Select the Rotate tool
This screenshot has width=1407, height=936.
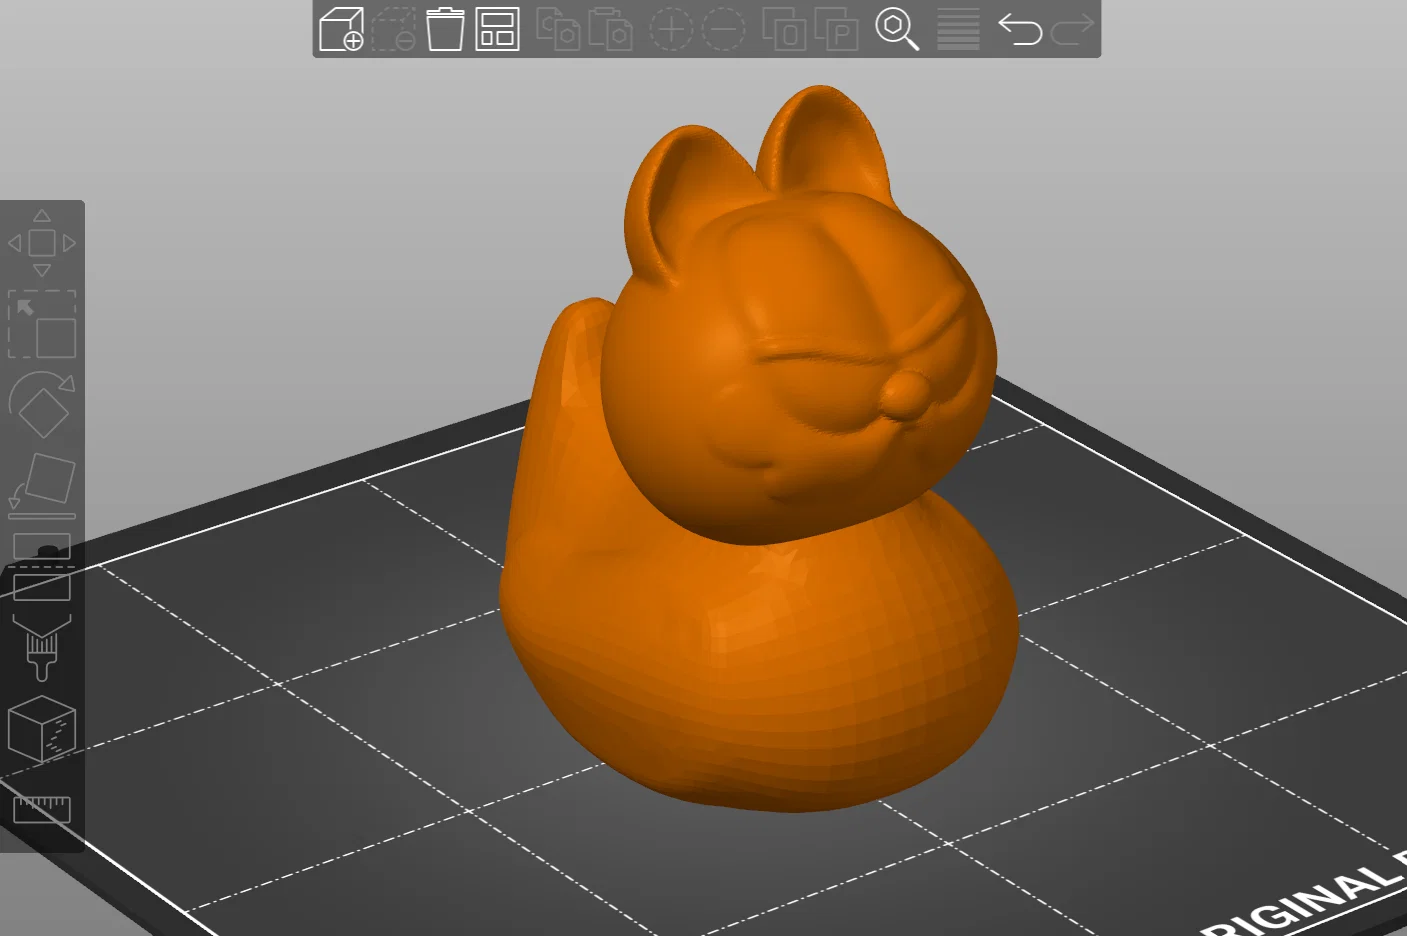point(42,405)
